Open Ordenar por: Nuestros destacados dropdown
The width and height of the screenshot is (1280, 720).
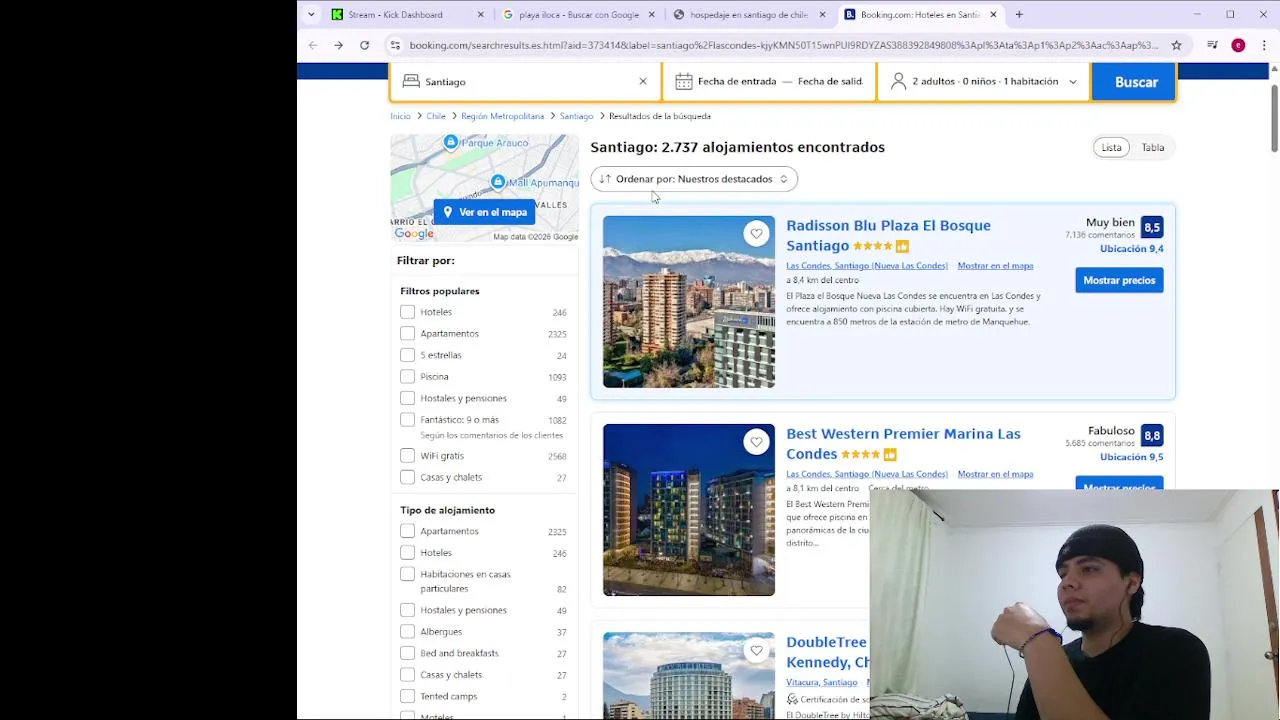(x=694, y=179)
